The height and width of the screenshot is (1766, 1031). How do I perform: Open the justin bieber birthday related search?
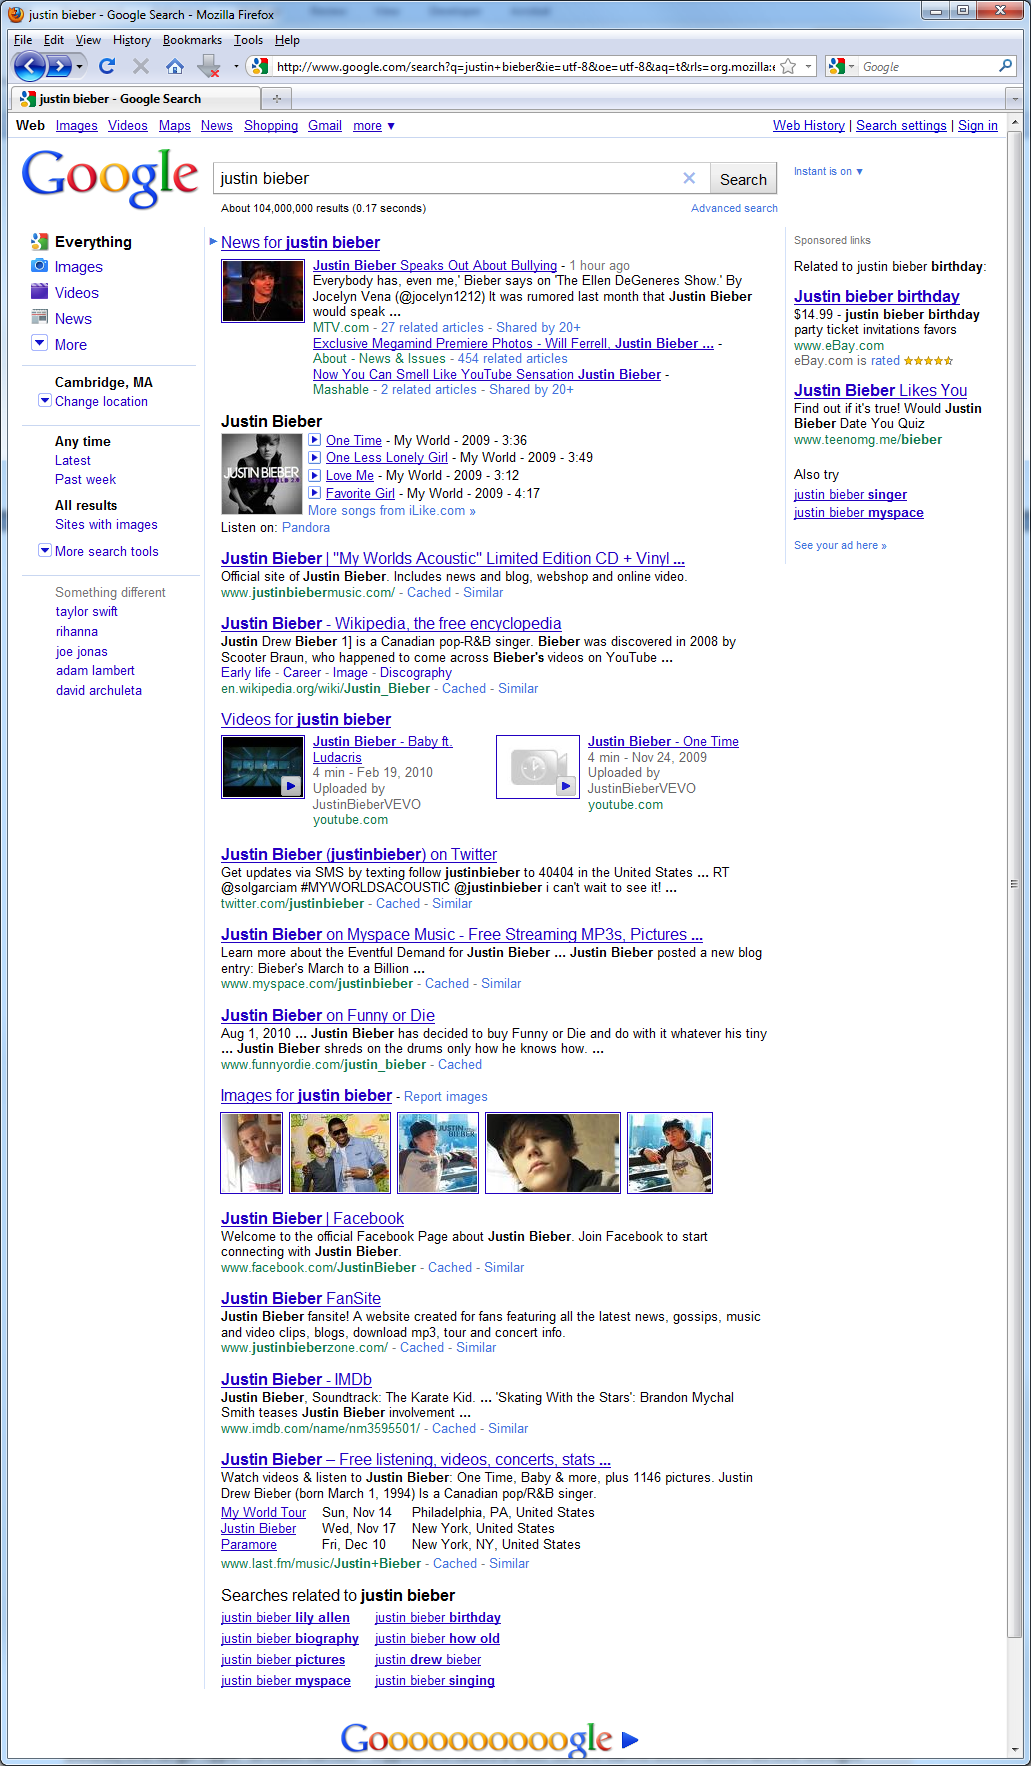point(438,1618)
